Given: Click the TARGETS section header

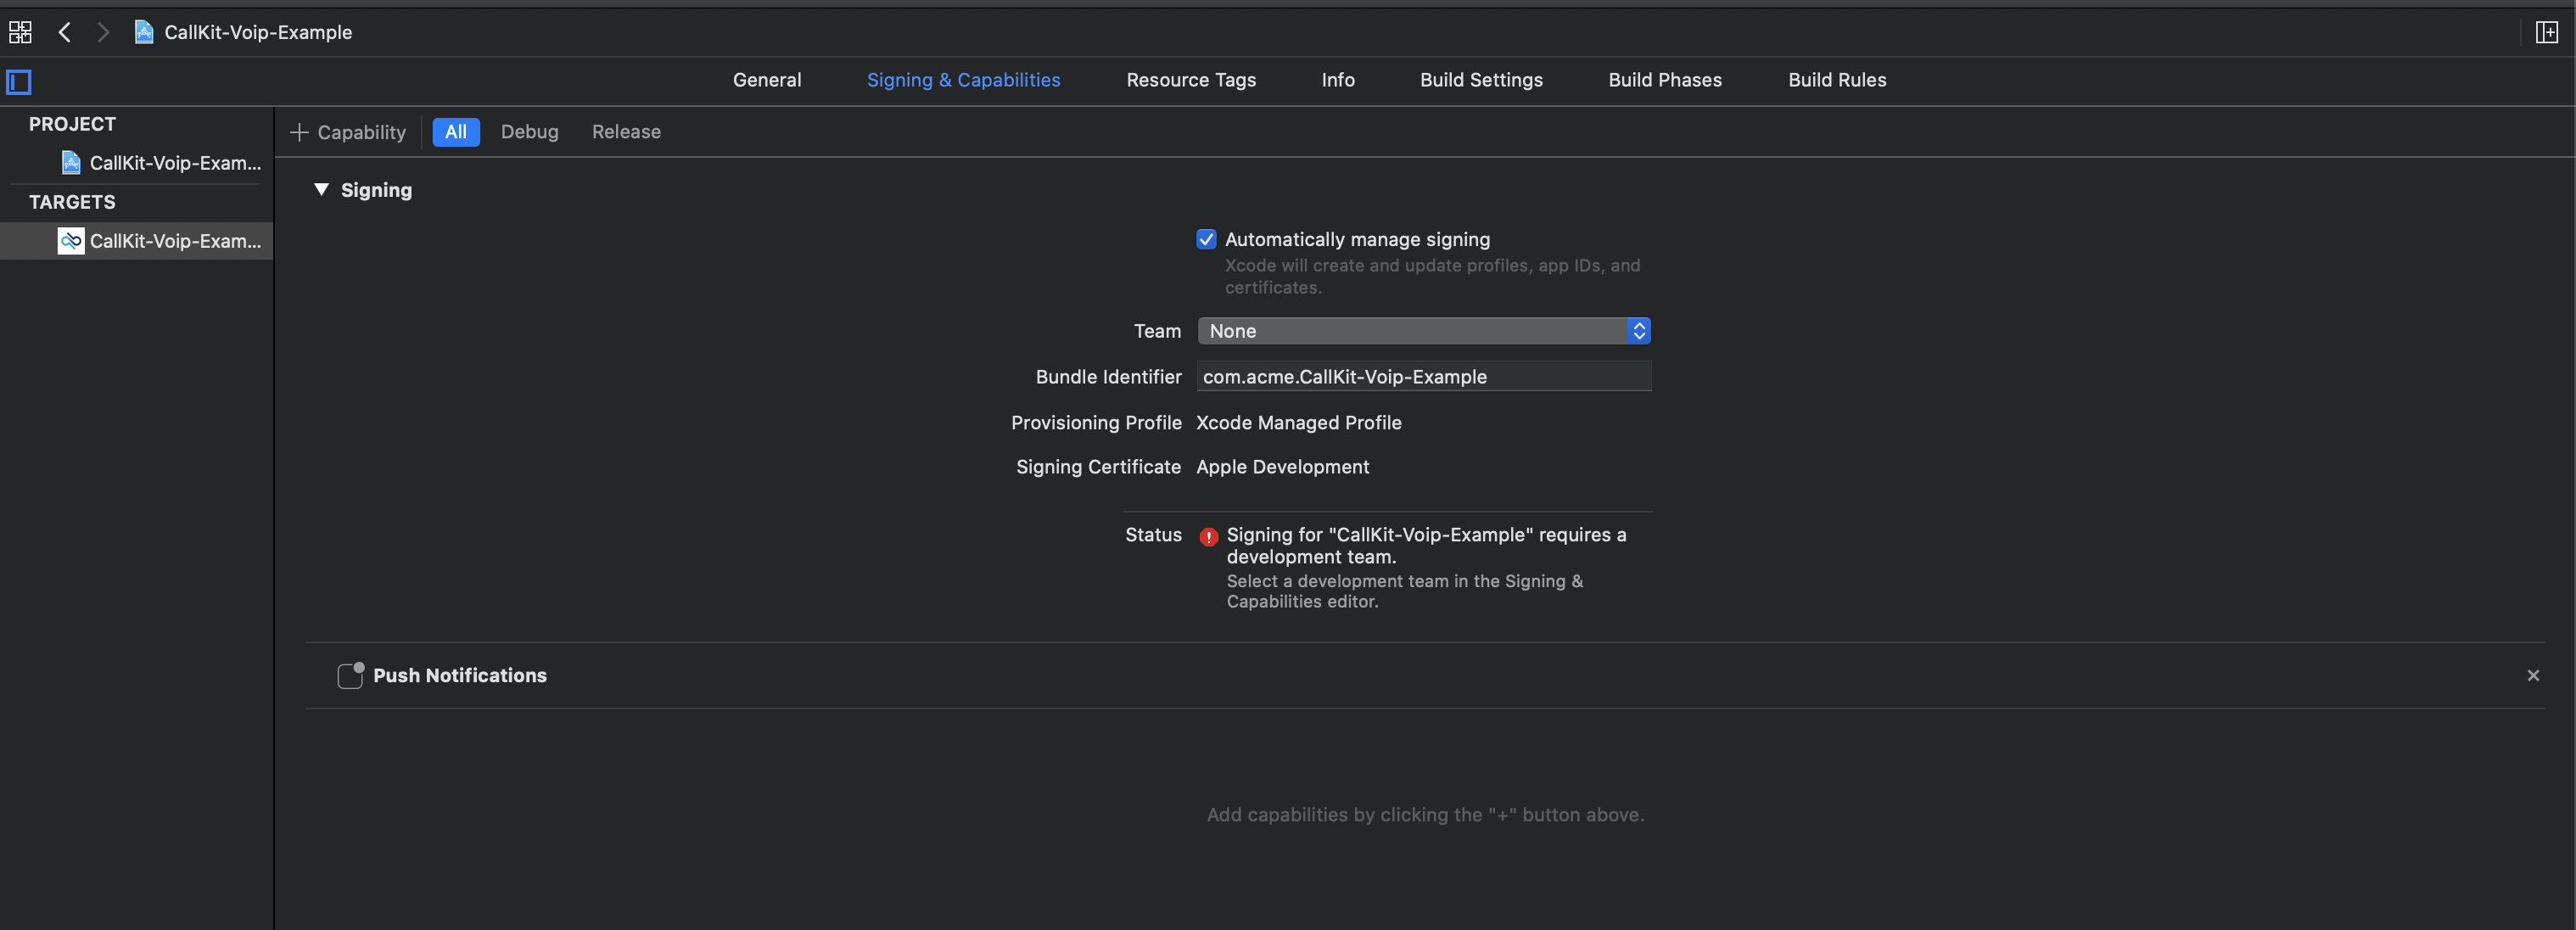Looking at the screenshot, I should pyautogui.click(x=72, y=202).
